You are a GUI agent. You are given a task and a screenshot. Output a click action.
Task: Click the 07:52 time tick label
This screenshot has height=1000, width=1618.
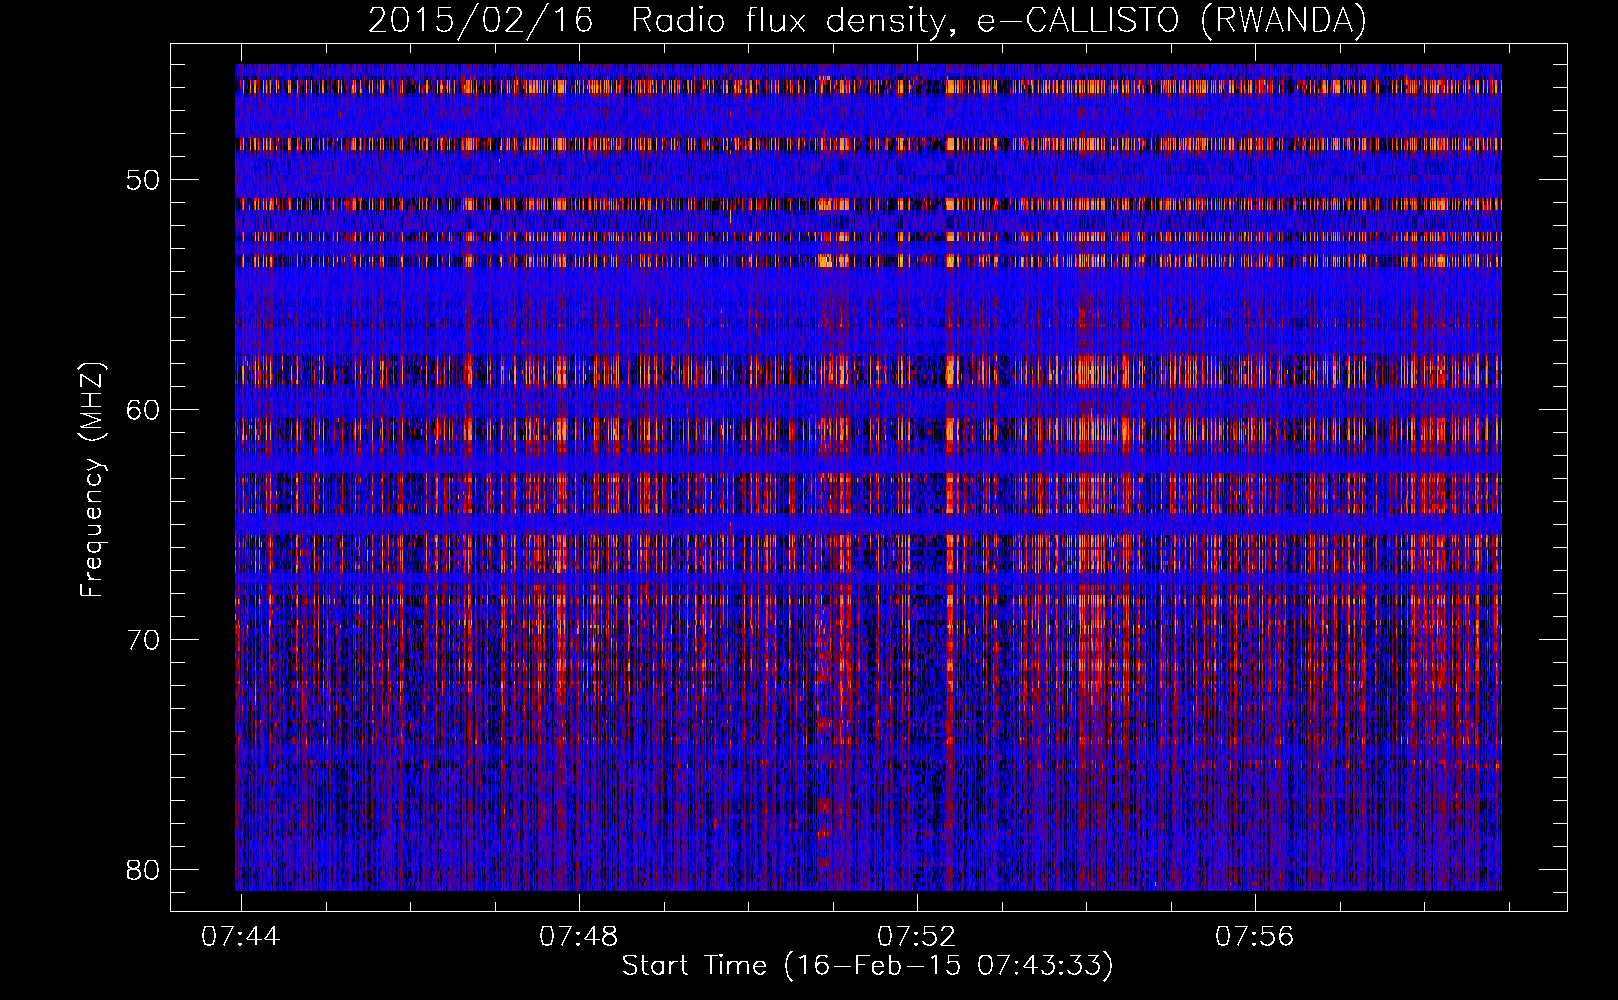click(x=917, y=937)
